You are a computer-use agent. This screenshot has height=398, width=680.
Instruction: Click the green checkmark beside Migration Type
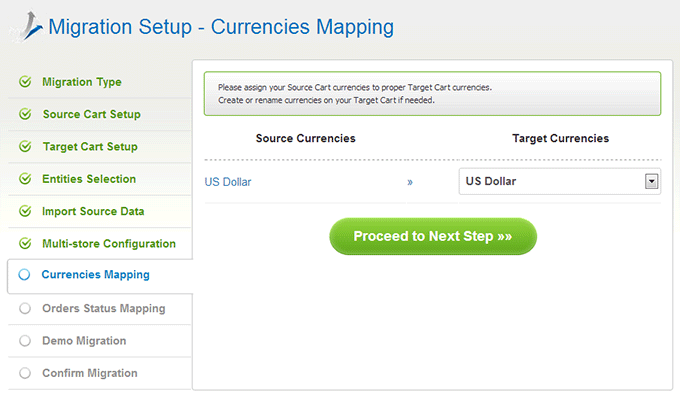(x=25, y=82)
